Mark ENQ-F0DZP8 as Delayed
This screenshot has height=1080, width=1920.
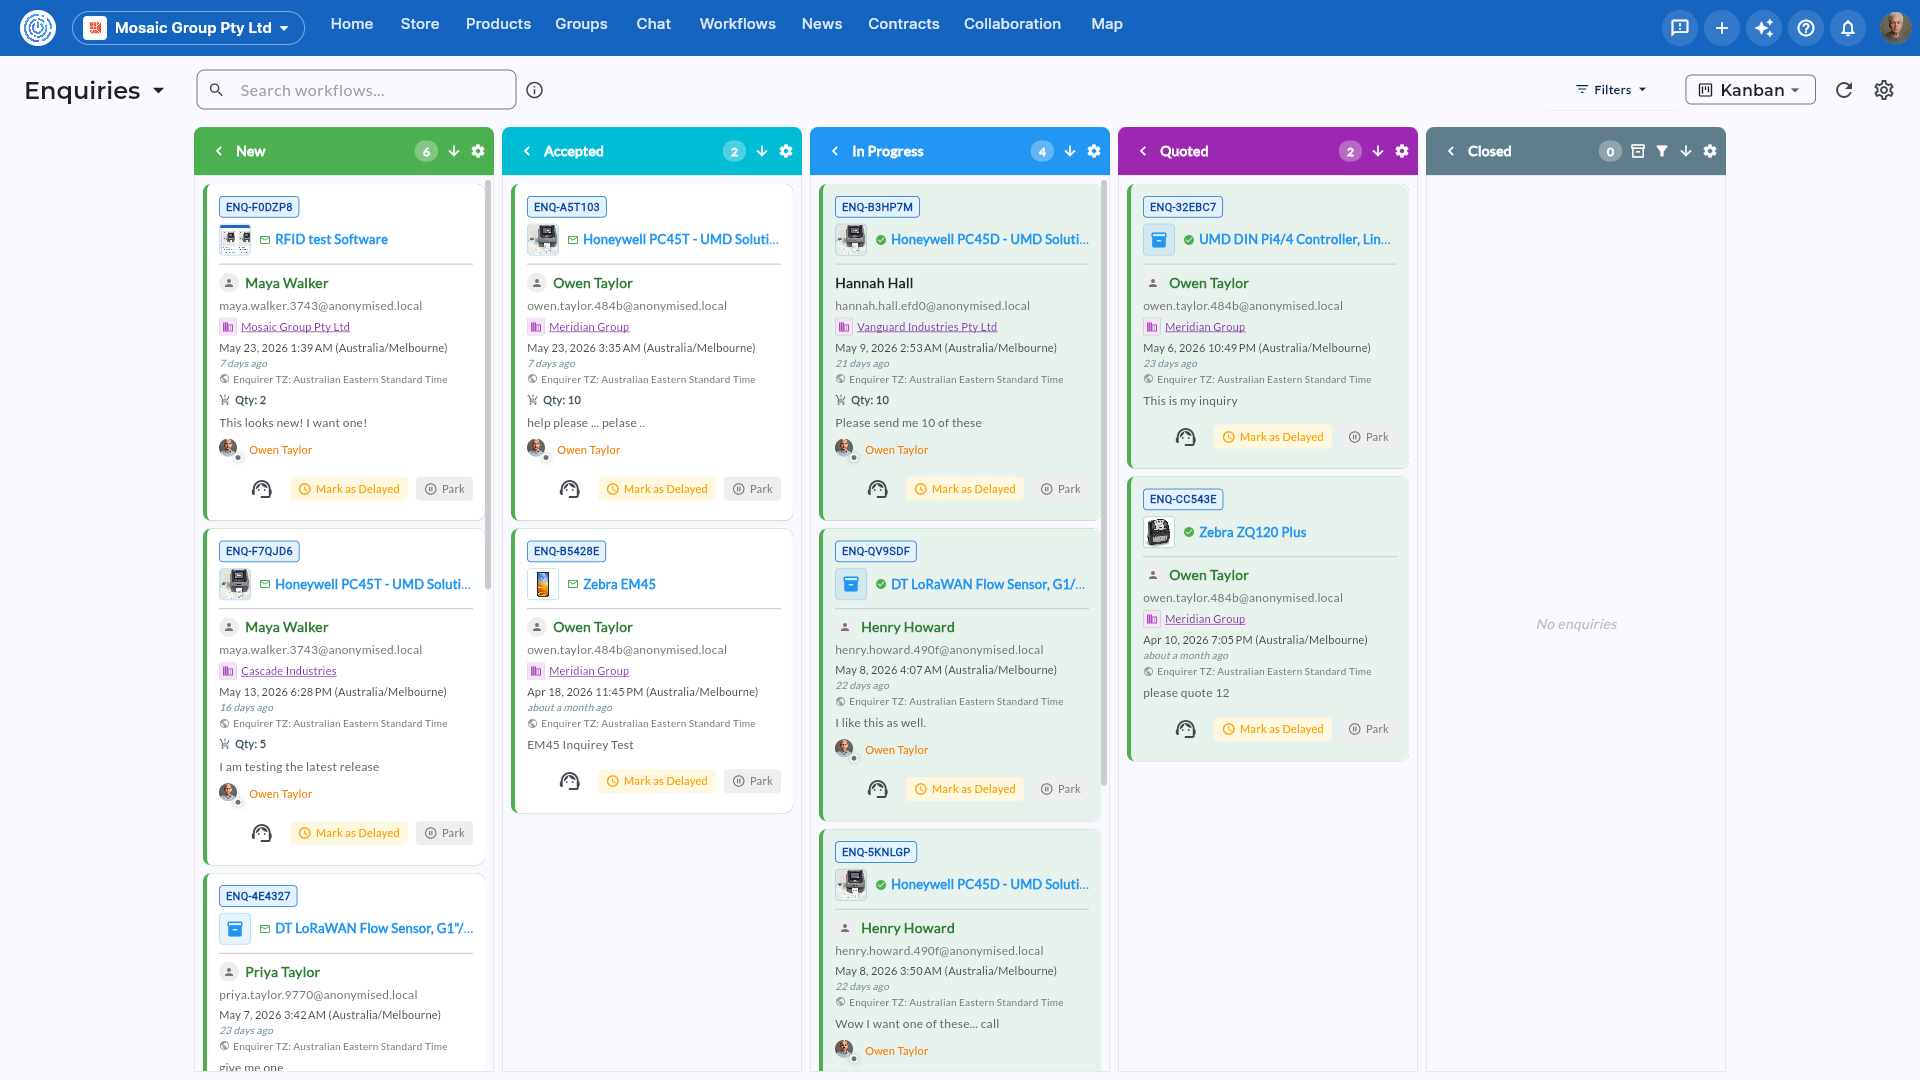coord(349,489)
